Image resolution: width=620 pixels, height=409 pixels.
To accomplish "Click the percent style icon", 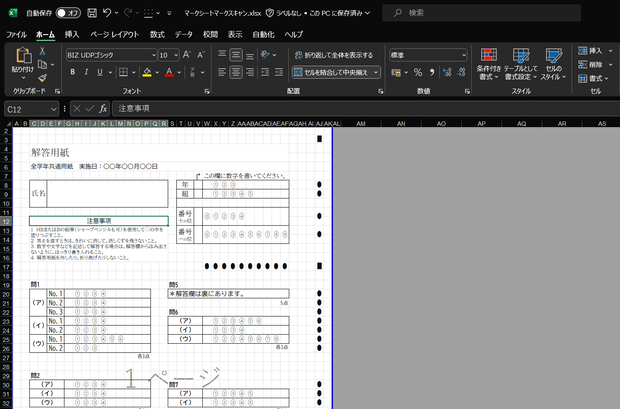I will tap(418, 72).
